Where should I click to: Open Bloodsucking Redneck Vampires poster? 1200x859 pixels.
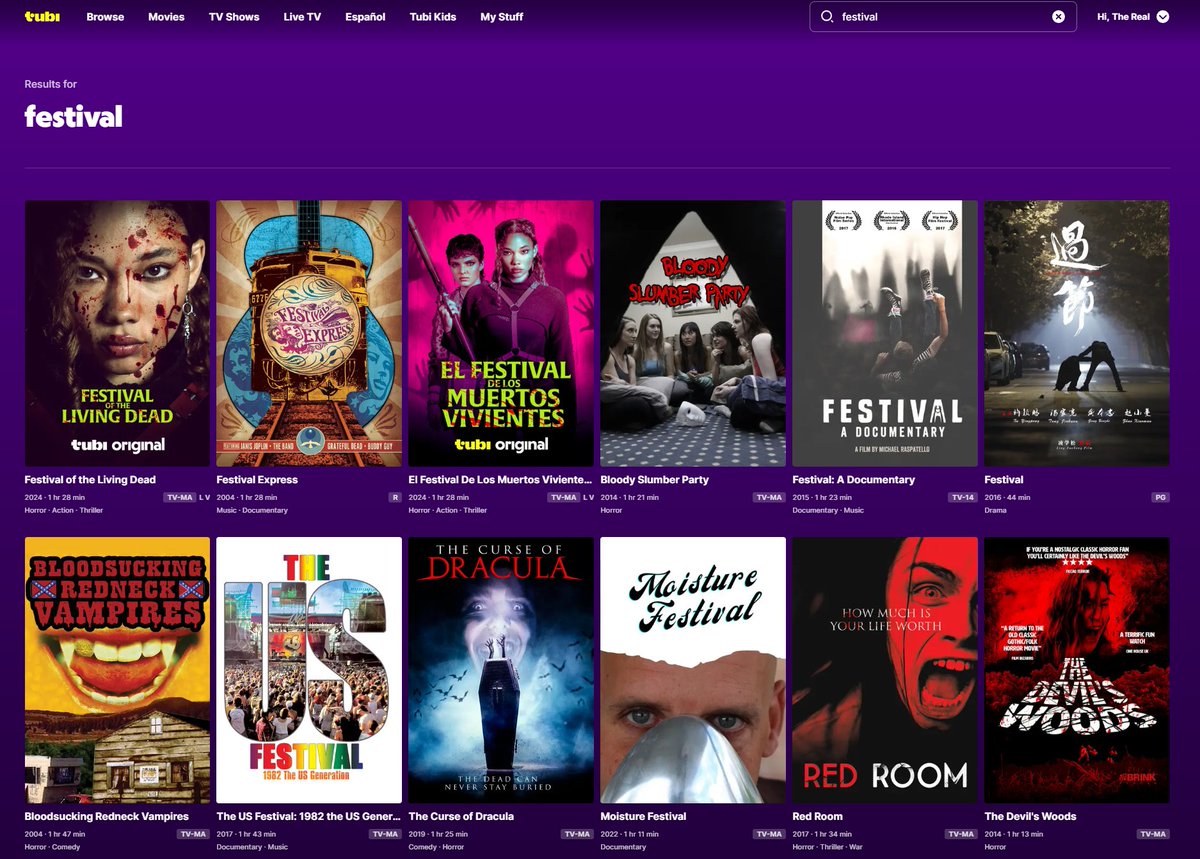(117, 670)
